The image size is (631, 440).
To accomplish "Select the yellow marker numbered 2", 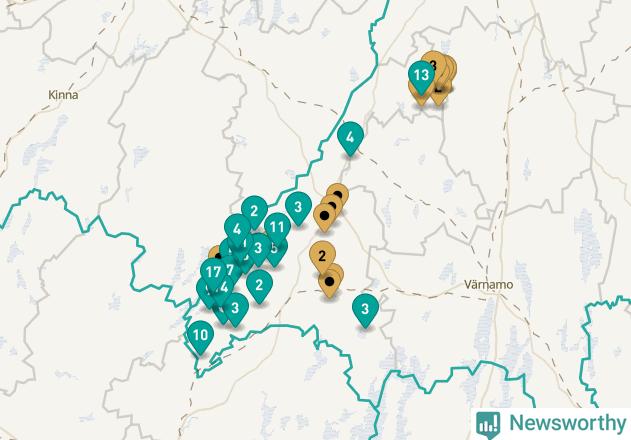I will [x=322, y=258].
